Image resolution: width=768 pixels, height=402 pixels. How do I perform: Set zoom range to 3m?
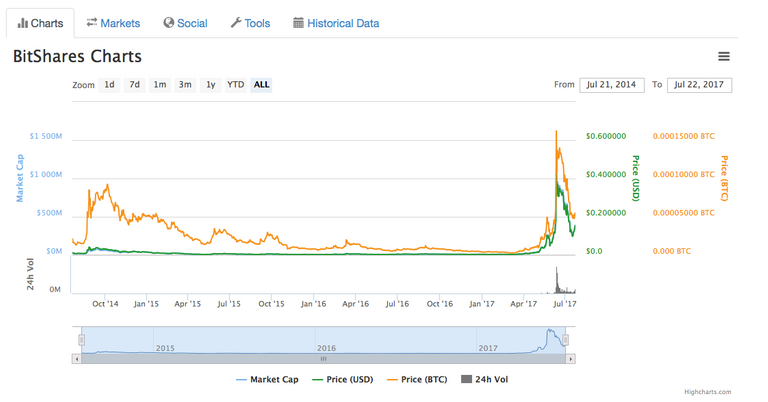(185, 85)
